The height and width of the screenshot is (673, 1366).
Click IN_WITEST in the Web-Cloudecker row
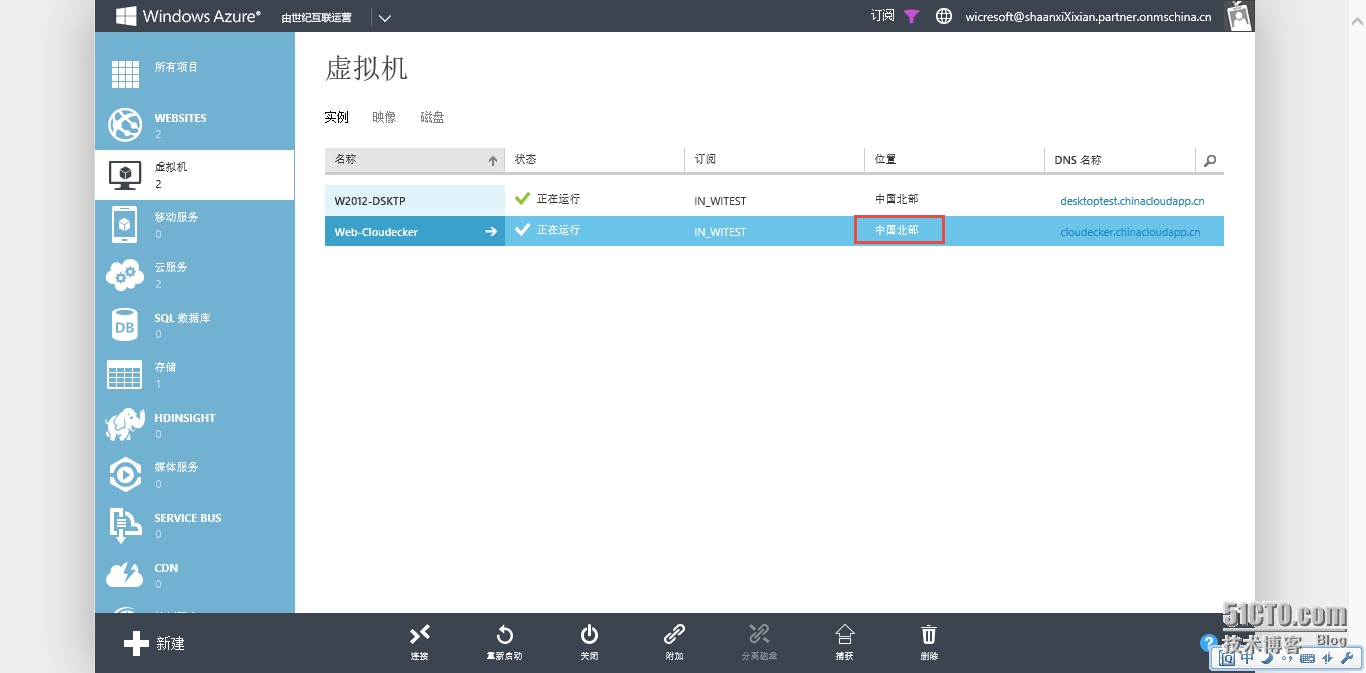click(720, 232)
